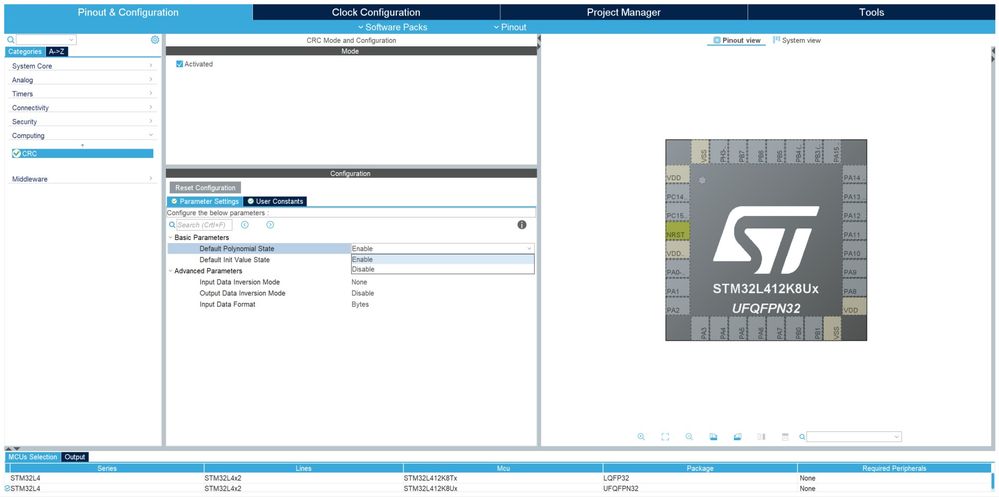
Task: Go to next parameter search result arrow
Action: coord(270,225)
